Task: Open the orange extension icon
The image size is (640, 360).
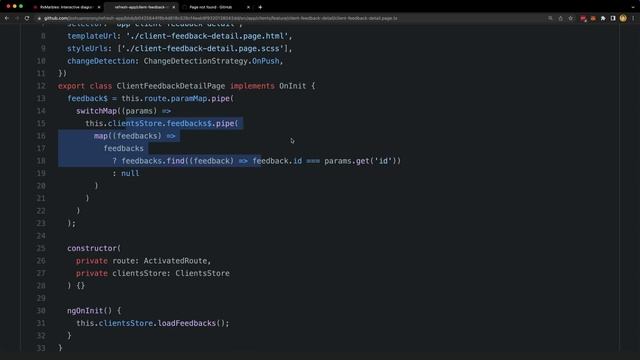Action: [593, 18]
